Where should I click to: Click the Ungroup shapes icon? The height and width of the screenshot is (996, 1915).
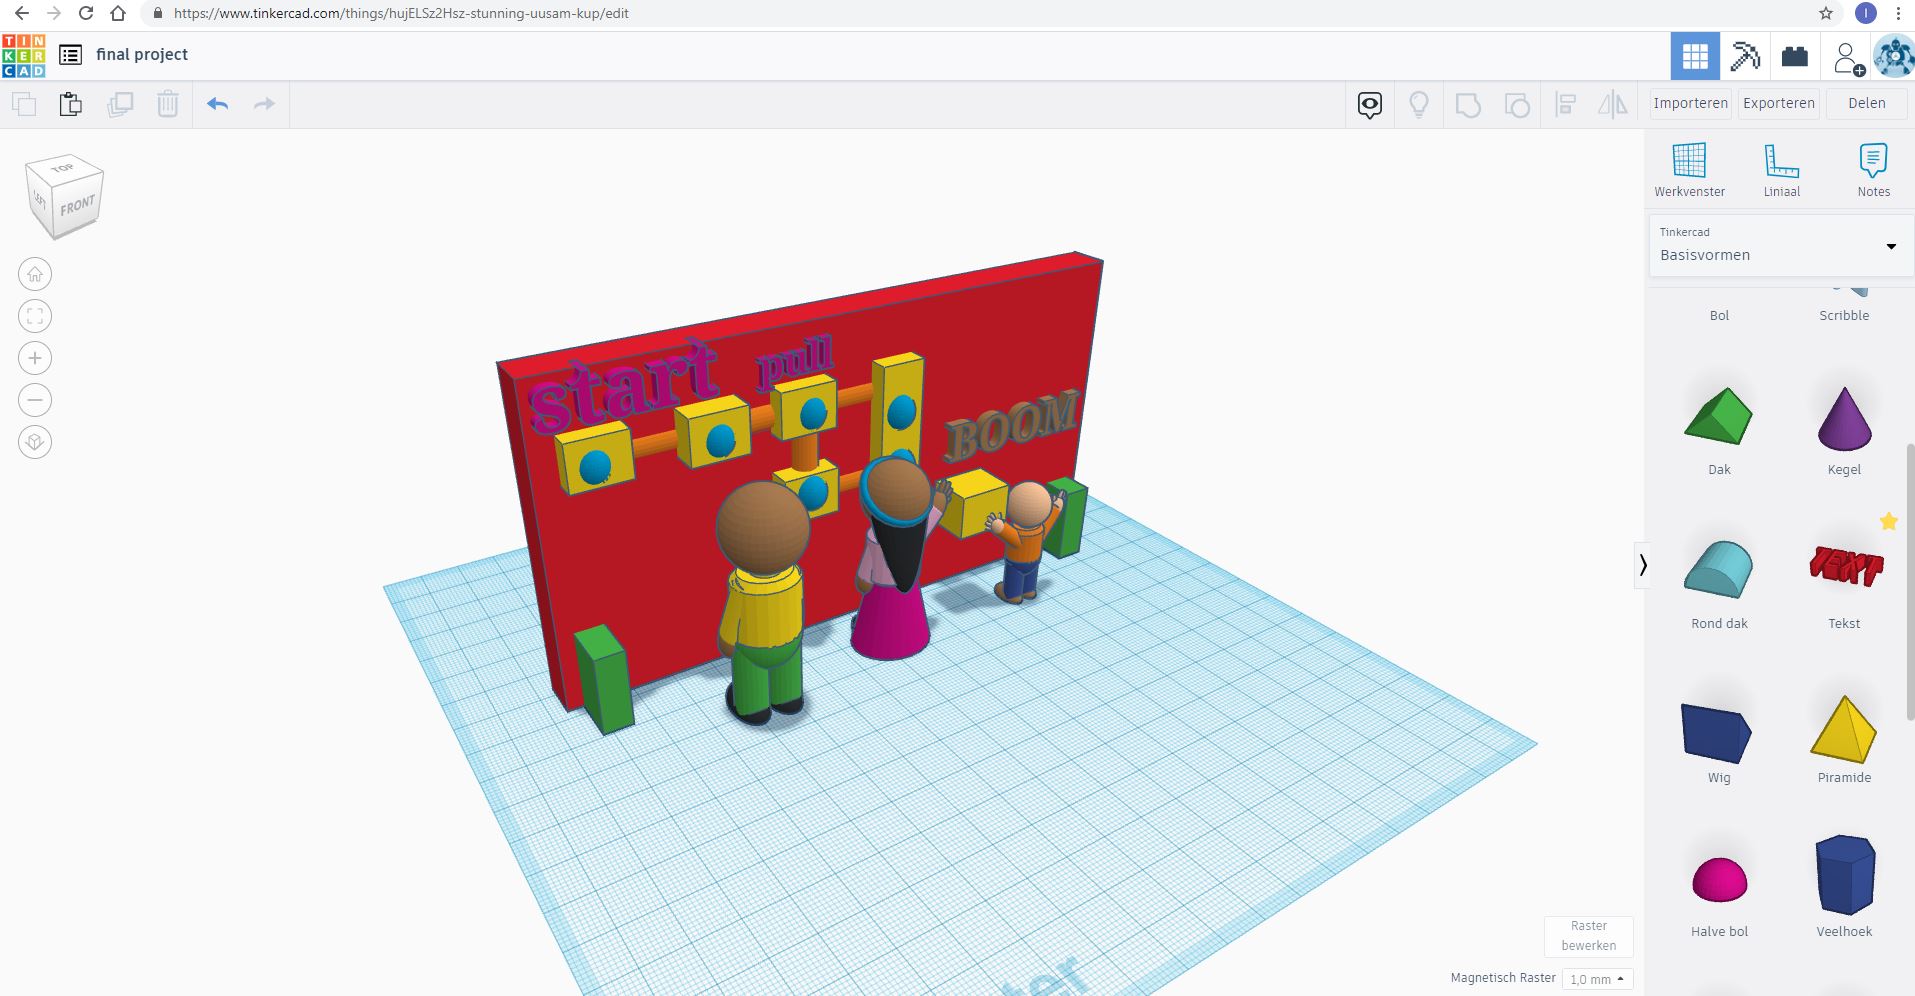point(1517,104)
